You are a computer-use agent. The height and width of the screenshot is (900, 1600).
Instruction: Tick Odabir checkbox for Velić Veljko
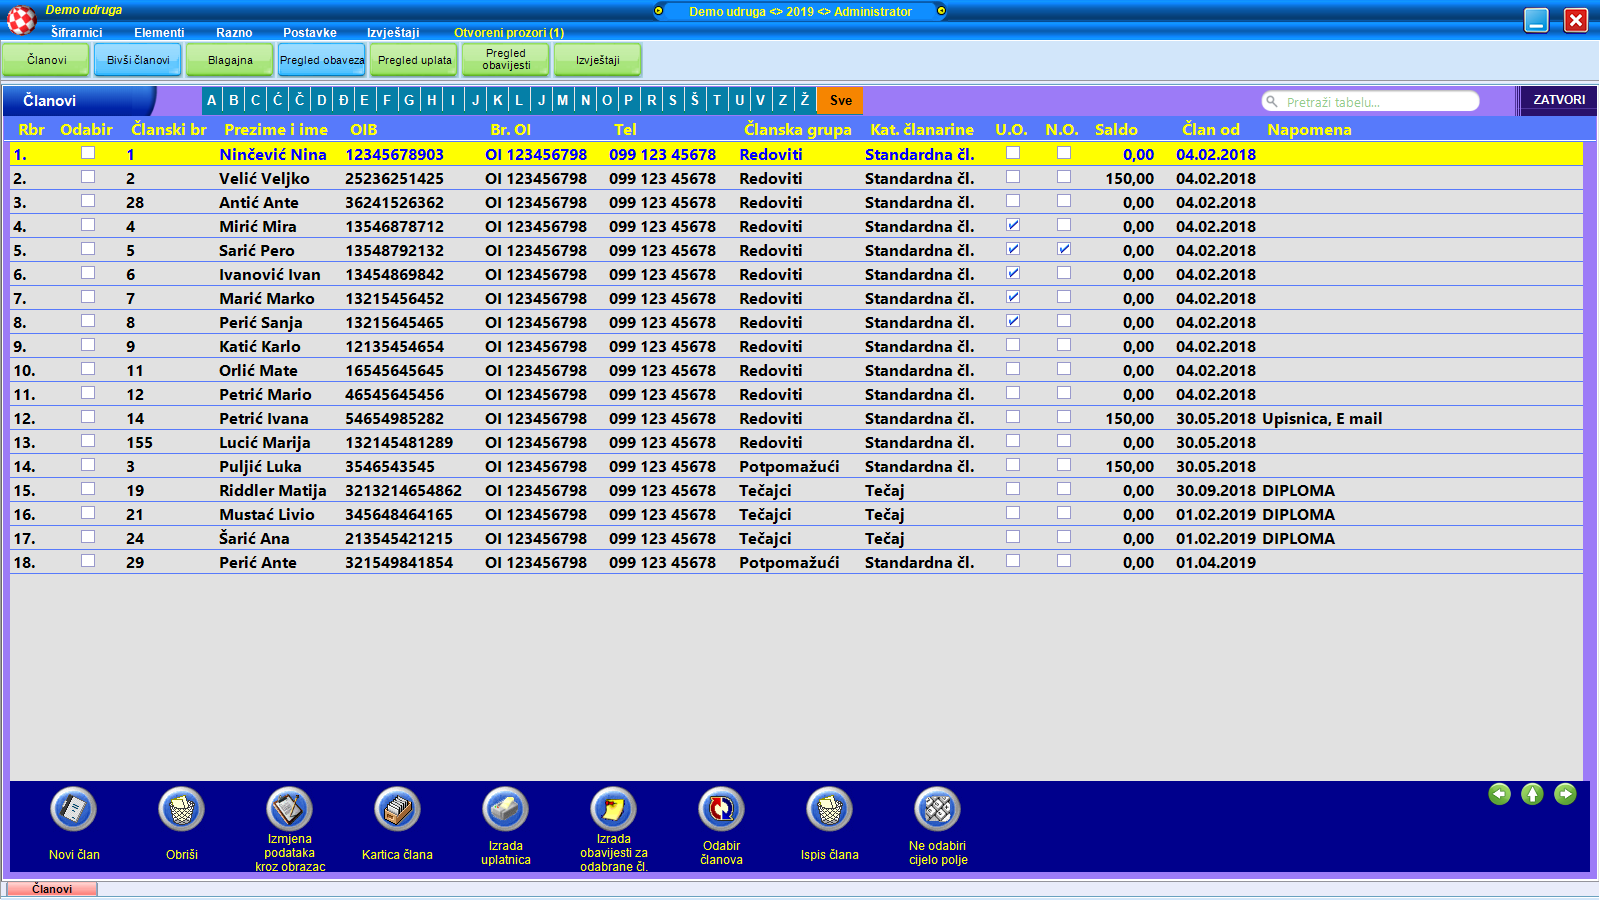tap(88, 177)
